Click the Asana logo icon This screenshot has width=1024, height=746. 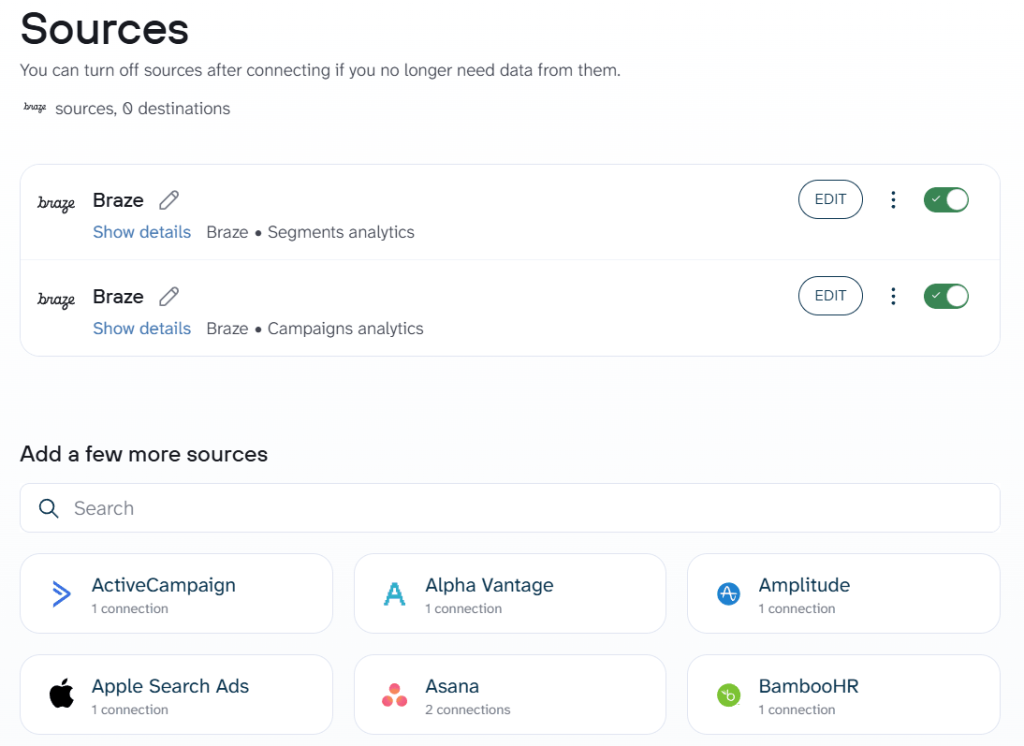click(395, 695)
